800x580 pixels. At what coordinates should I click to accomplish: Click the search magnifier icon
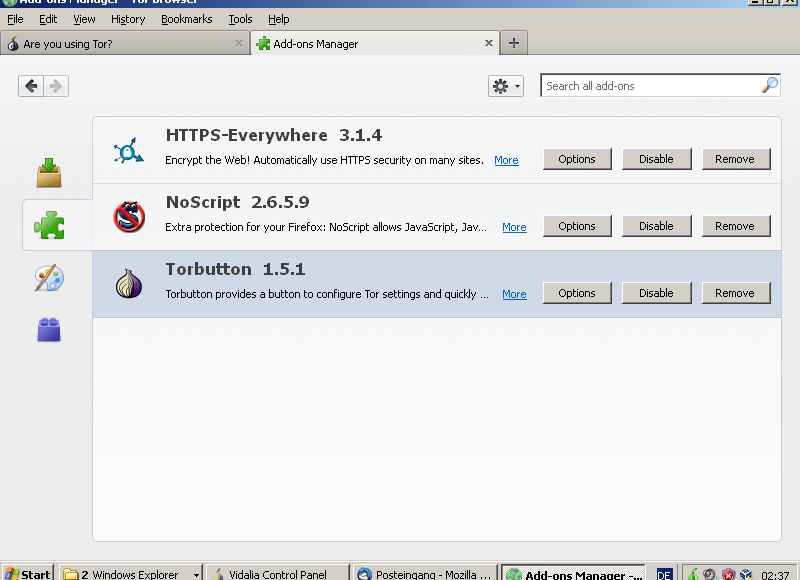pos(769,85)
